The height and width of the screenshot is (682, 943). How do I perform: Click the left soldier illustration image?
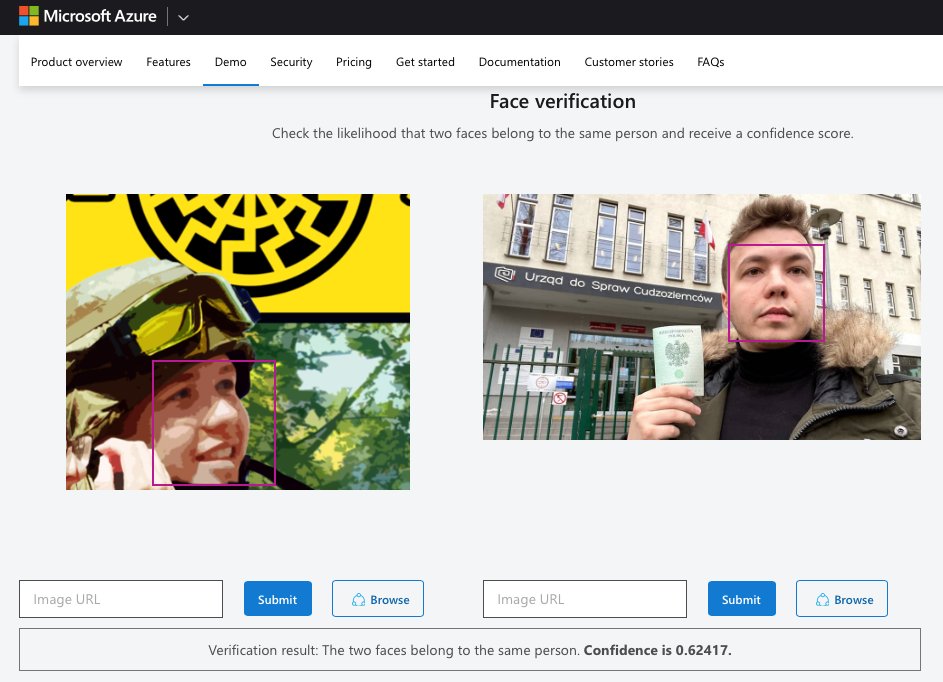238,342
